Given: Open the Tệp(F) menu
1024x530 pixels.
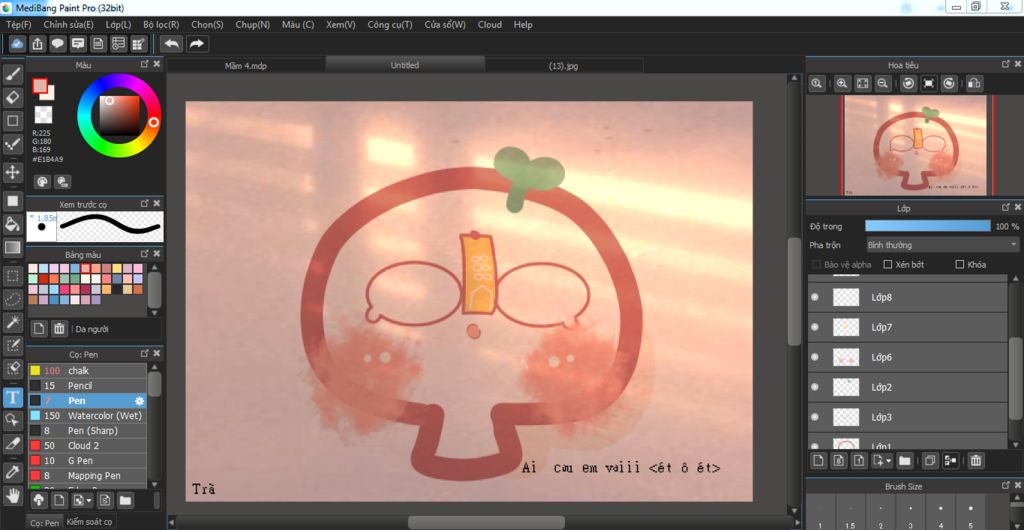Looking at the screenshot, I should click(18, 24).
